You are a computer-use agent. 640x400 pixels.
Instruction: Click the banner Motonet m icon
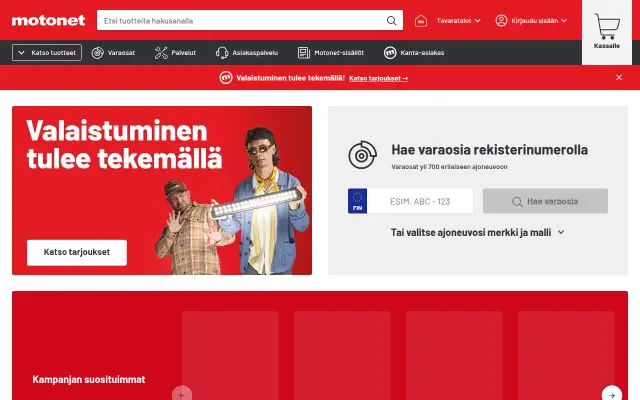(x=226, y=78)
